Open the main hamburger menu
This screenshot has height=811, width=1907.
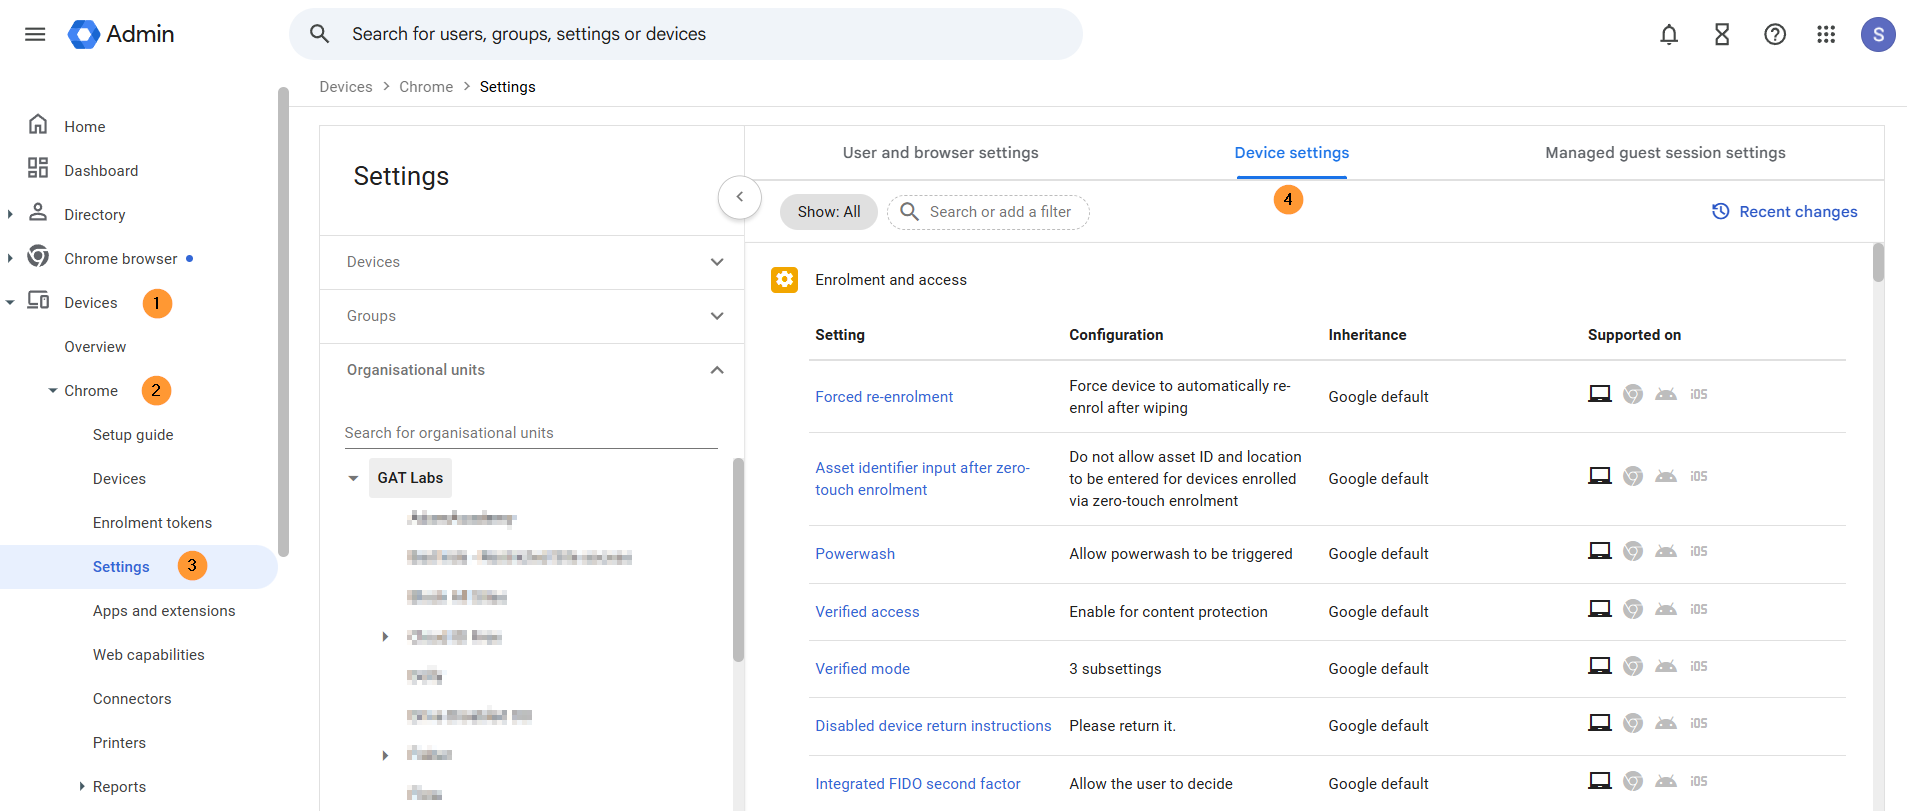pyautogui.click(x=35, y=34)
